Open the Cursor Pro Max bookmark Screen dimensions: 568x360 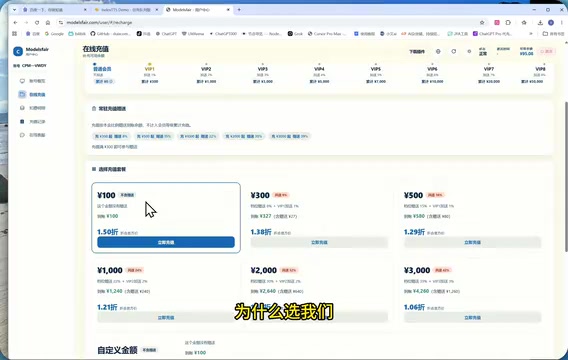coord(327,34)
